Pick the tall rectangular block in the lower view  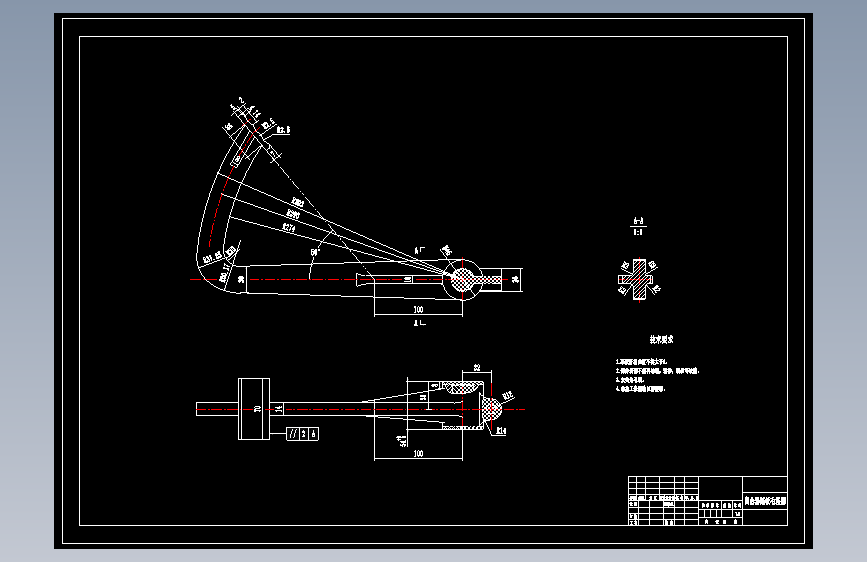[254, 409]
